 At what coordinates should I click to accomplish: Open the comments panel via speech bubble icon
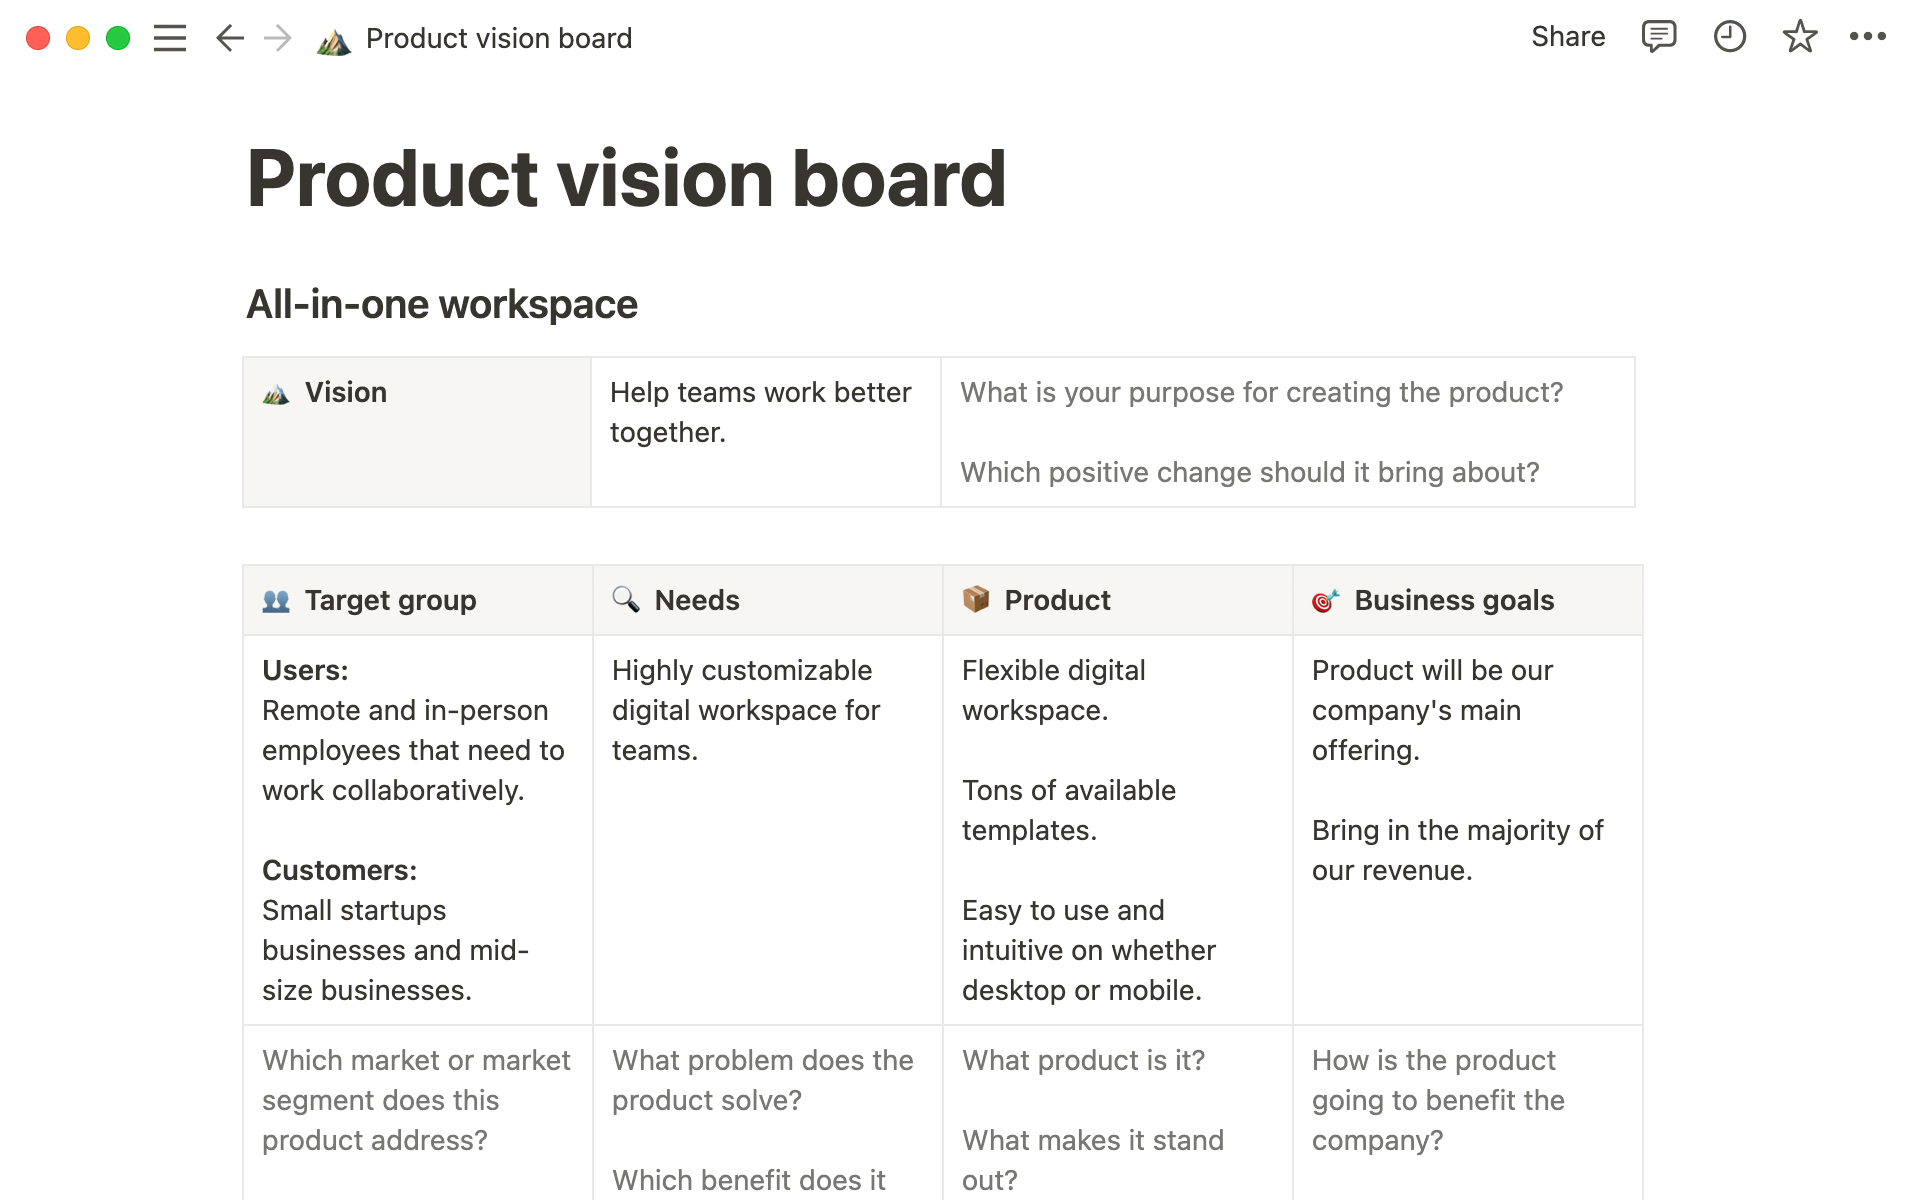[x=1657, y=37]
